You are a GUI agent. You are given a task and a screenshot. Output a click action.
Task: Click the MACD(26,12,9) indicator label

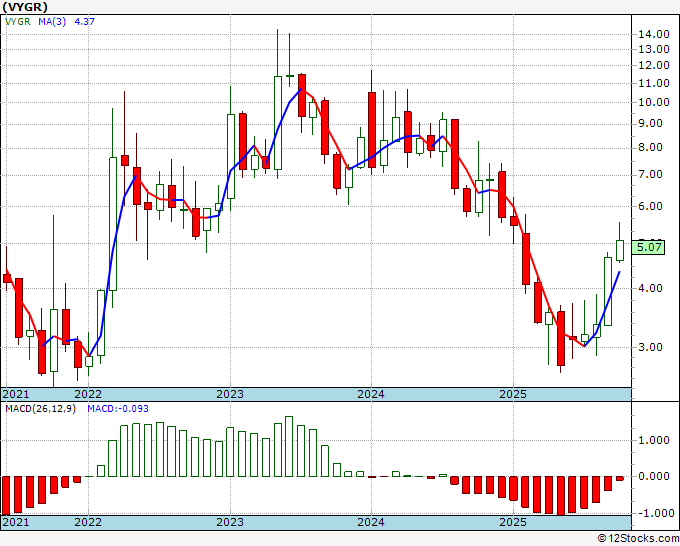tap(40, 409)
